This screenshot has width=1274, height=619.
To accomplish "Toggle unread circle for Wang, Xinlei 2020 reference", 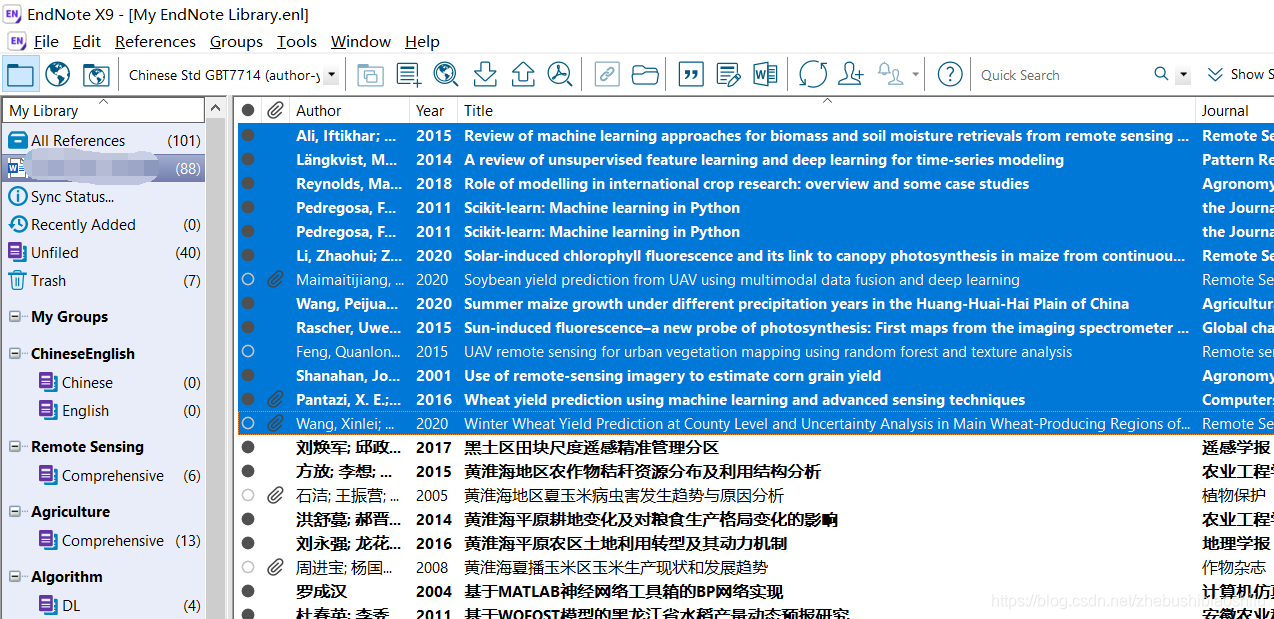I will click(x=248, y=423).
